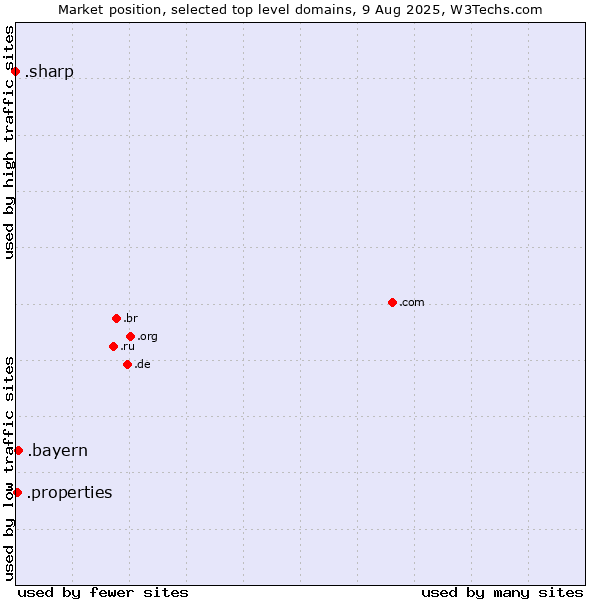Click the ".de" label text

coord(142,364)
